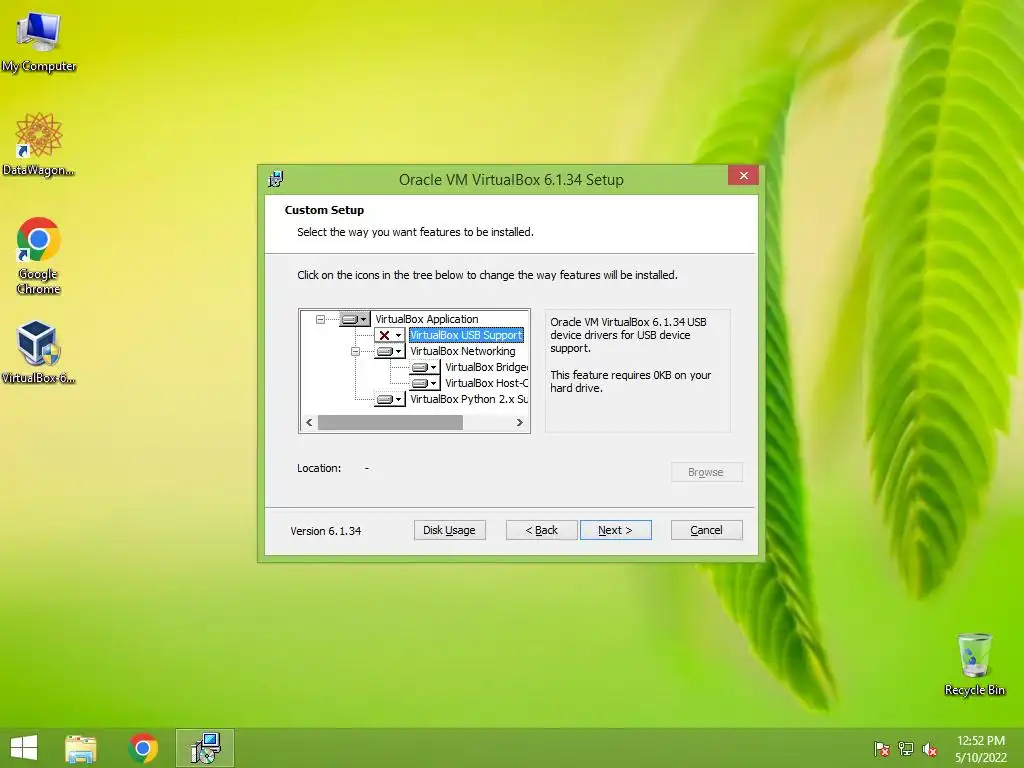Viewport: 1024px width, 768px height.
Task: Click the 'Location:' label
Action: click(319, 468)
